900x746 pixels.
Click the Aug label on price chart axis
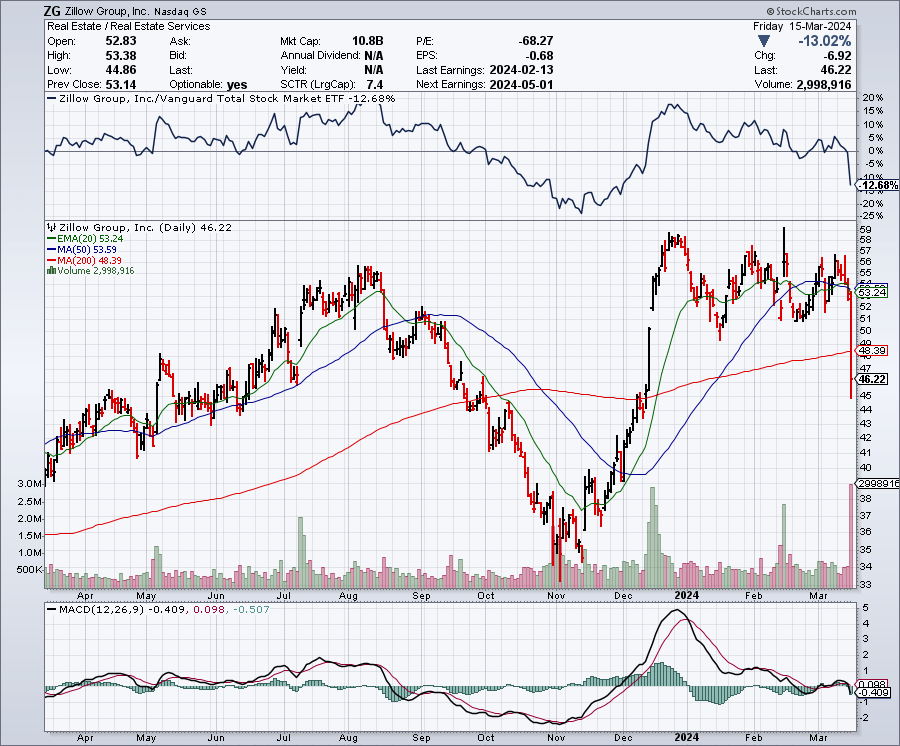tap(348, 596)
